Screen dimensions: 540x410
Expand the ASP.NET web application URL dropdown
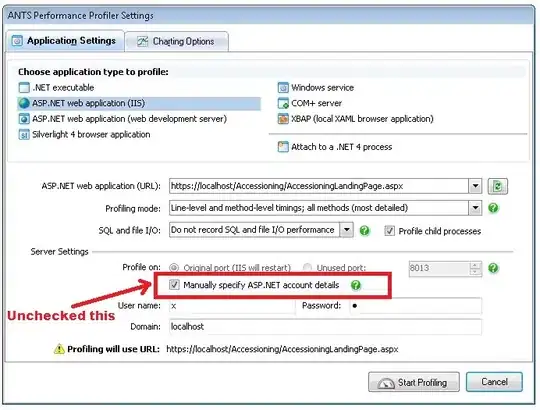tap(475, 186)
